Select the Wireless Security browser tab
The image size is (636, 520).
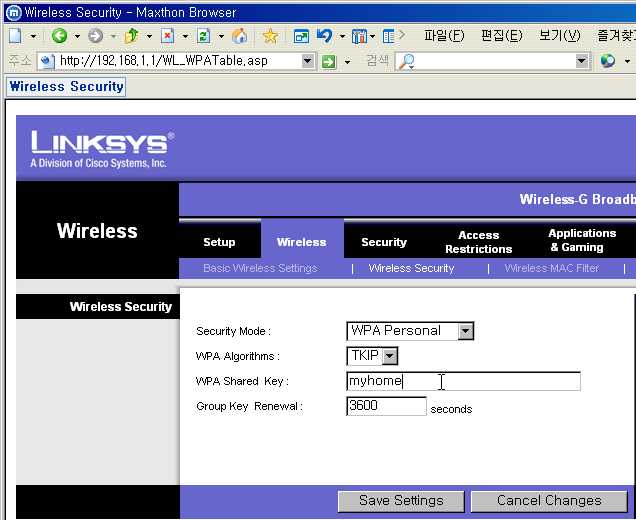pos(66,87)
